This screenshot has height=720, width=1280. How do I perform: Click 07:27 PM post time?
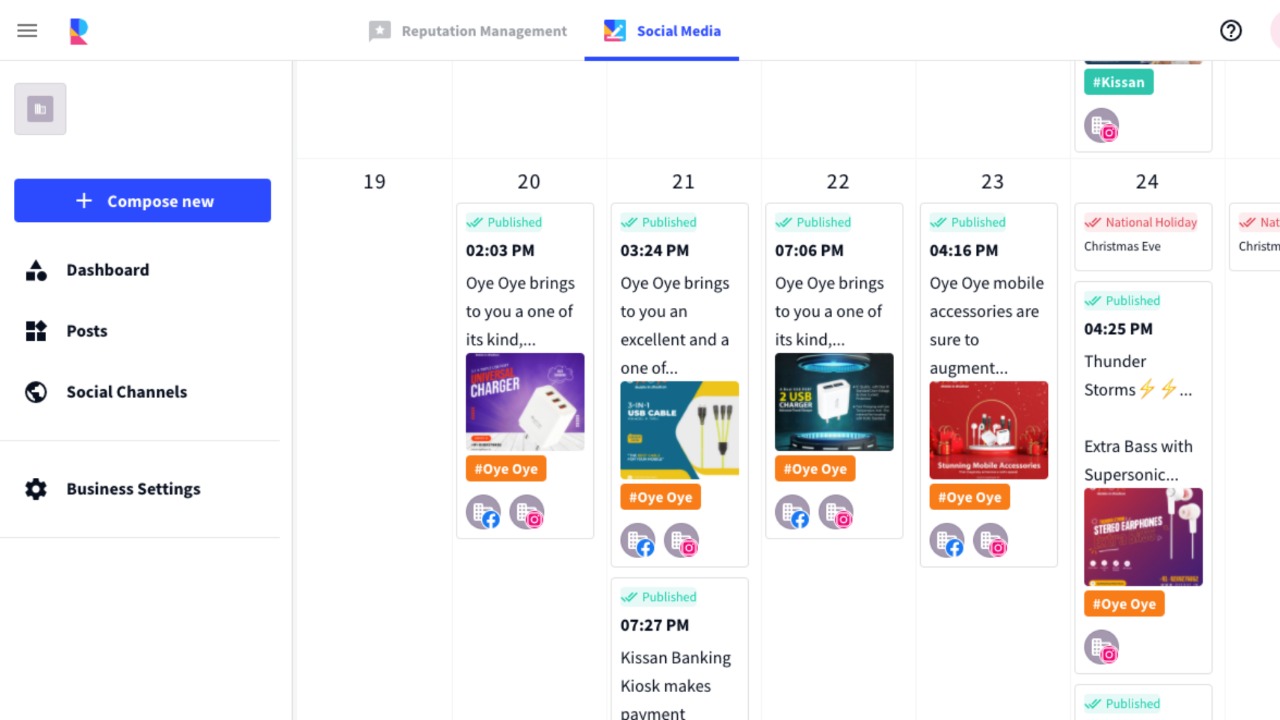point(655,625)
